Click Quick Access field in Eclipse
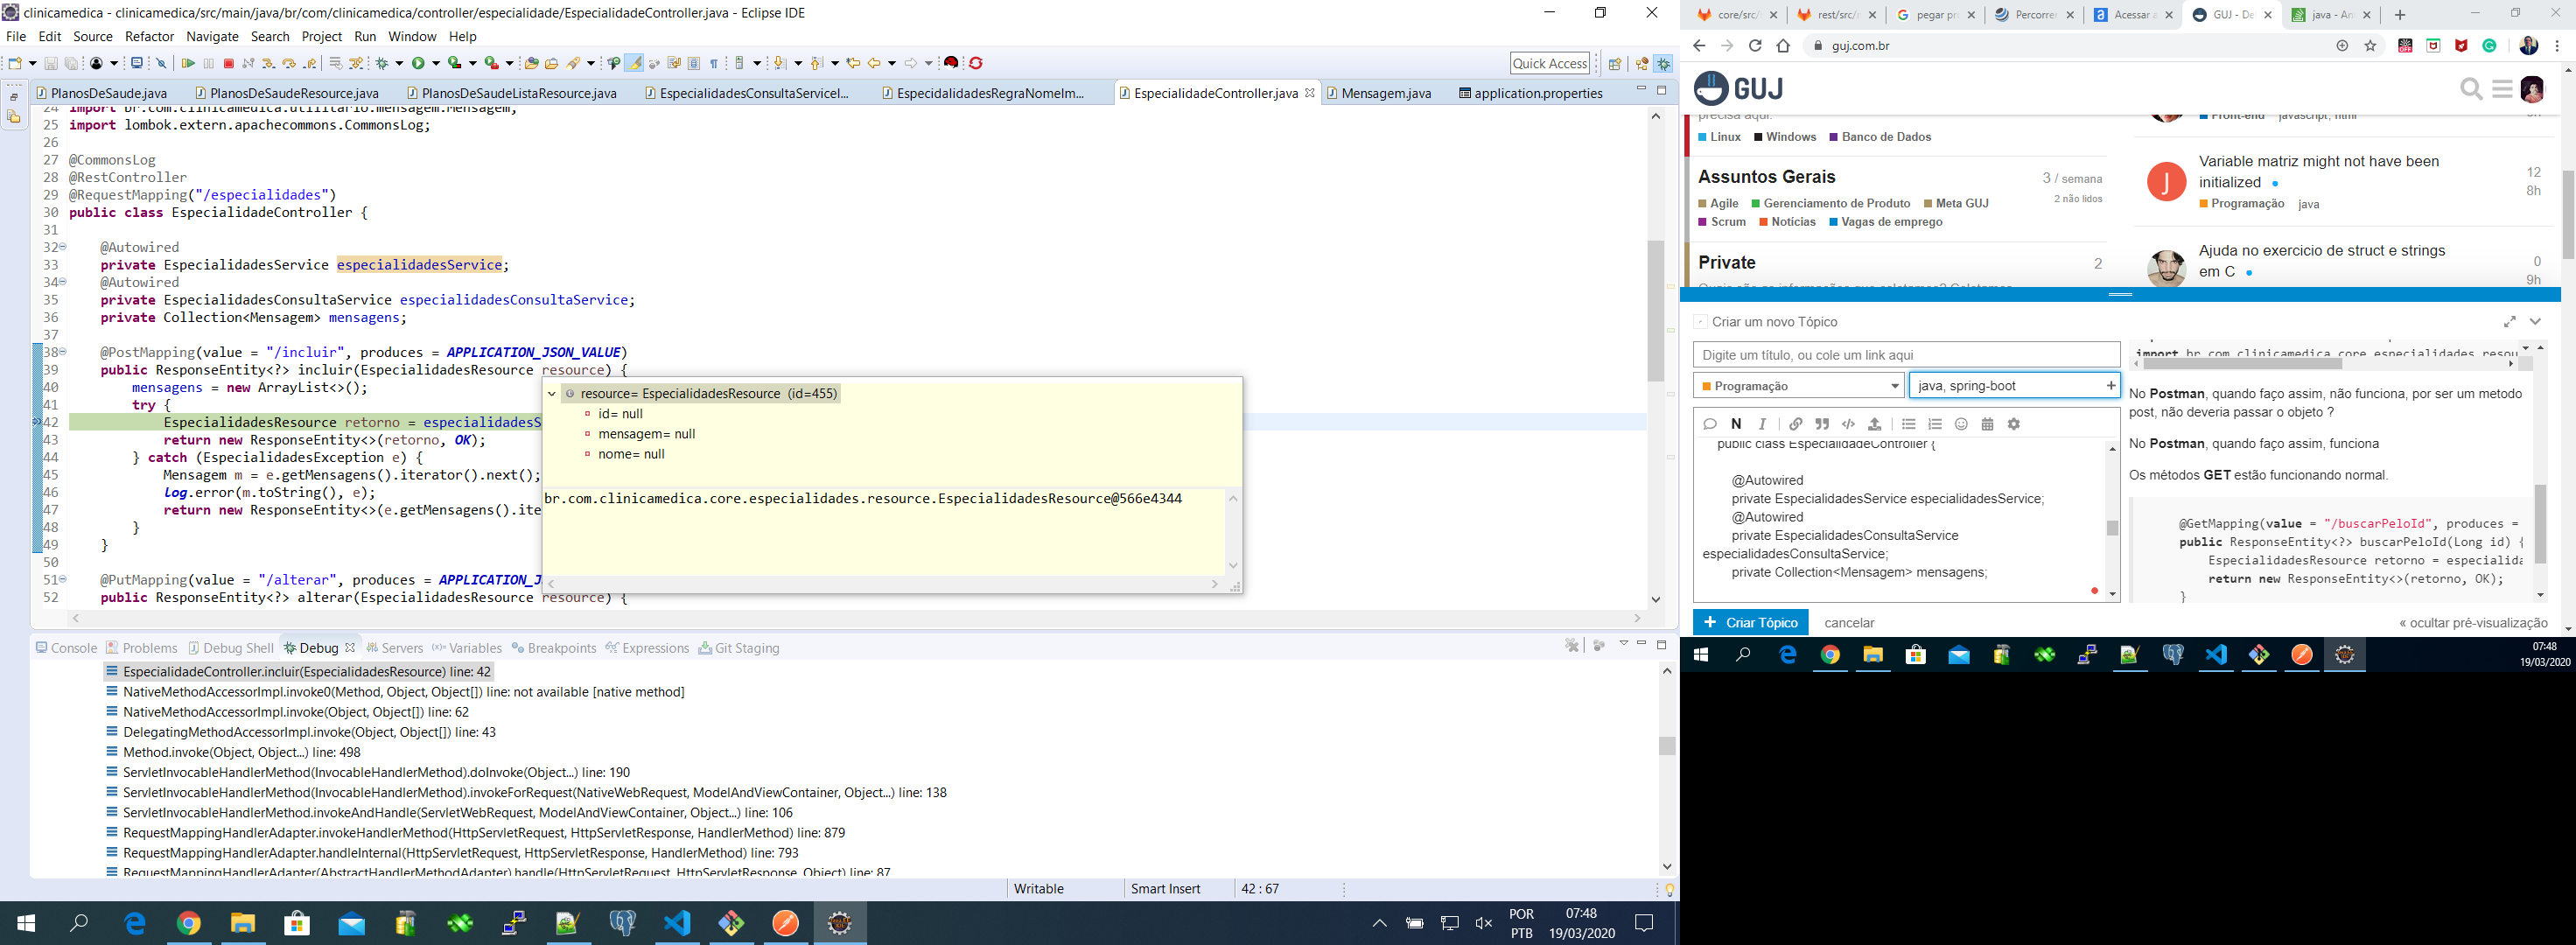The width and height of the screenshot is (2576, 945). [x=1550, y=63]
